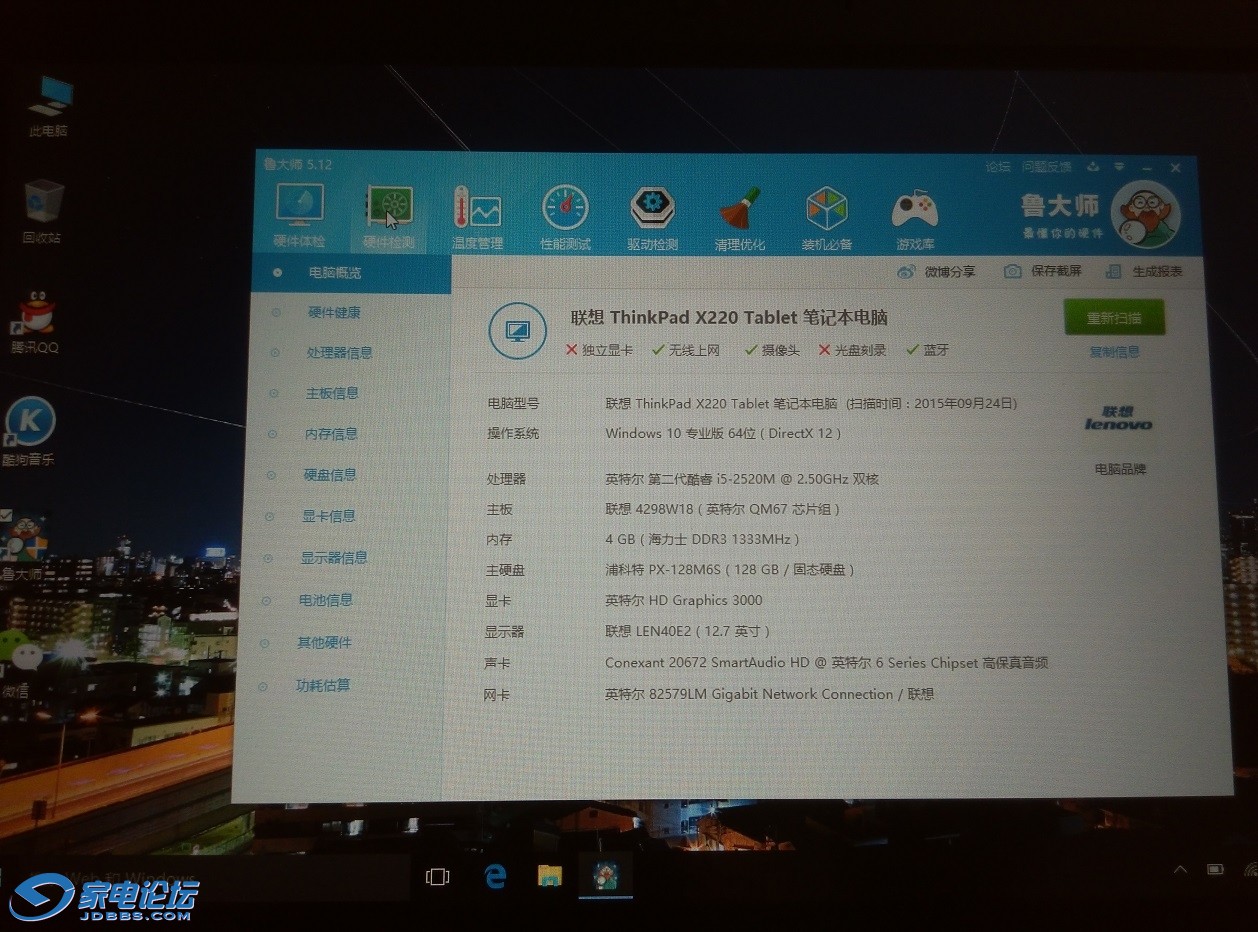Click the 无线上网 status item

point(686,350)
